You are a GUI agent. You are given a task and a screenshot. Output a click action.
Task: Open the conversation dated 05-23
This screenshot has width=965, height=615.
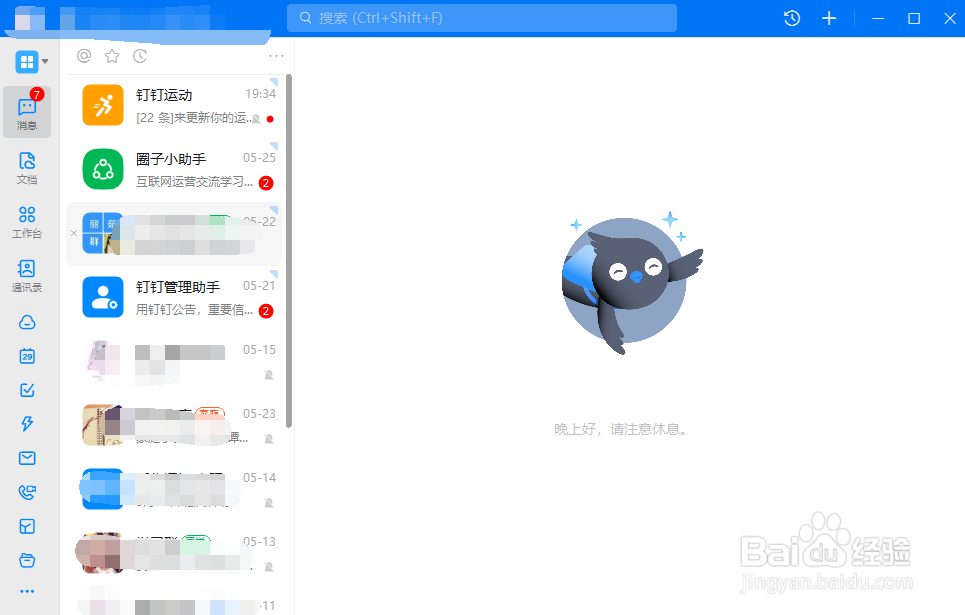click(174, 425)
